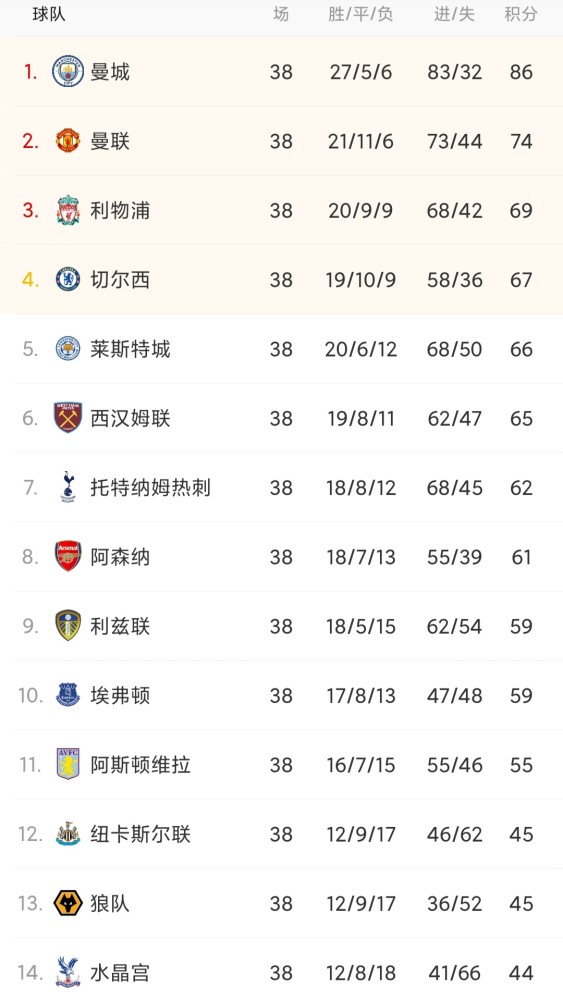Screen dimensions: 563x1000
Task: Open team name 曼城
Action: pos(110,72)
